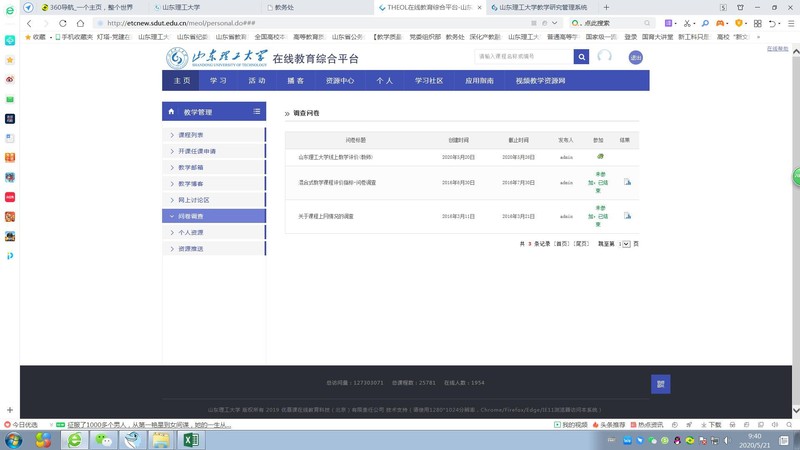Expand 课程列表 in the sidebar

click(190, 135)
